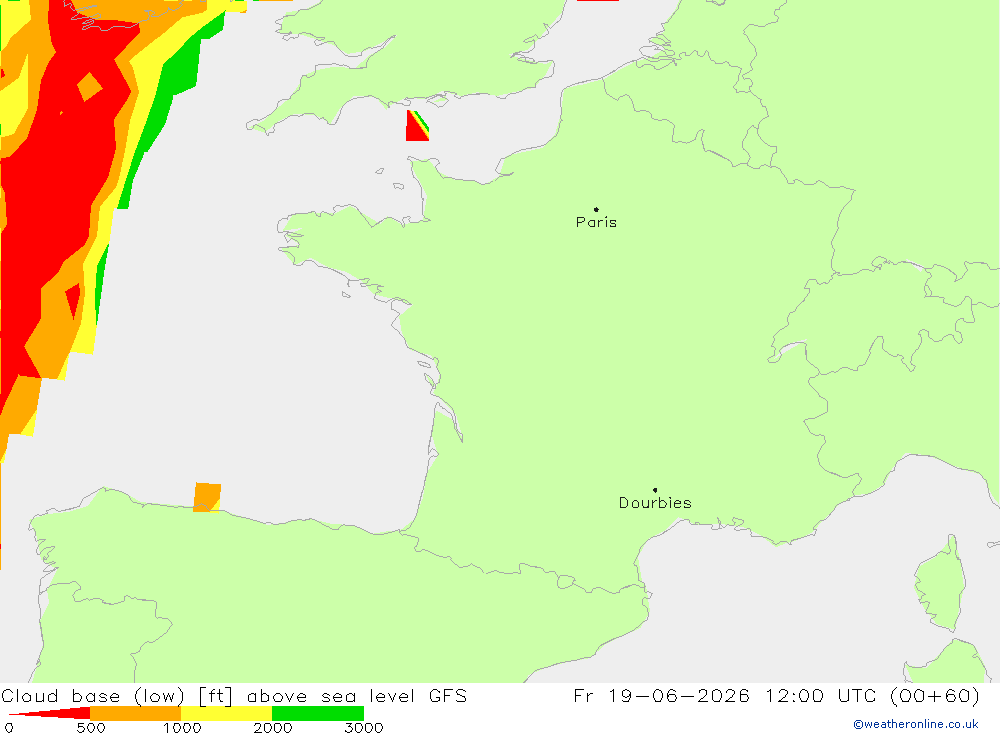
Task: Click the forecast date 'Fr 19-06-2026 12:00 UTC (00+60)'
Action: (x=776, y=695)
